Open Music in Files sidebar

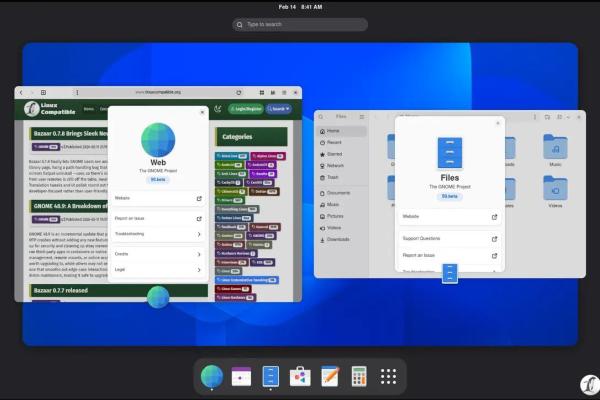342,205
